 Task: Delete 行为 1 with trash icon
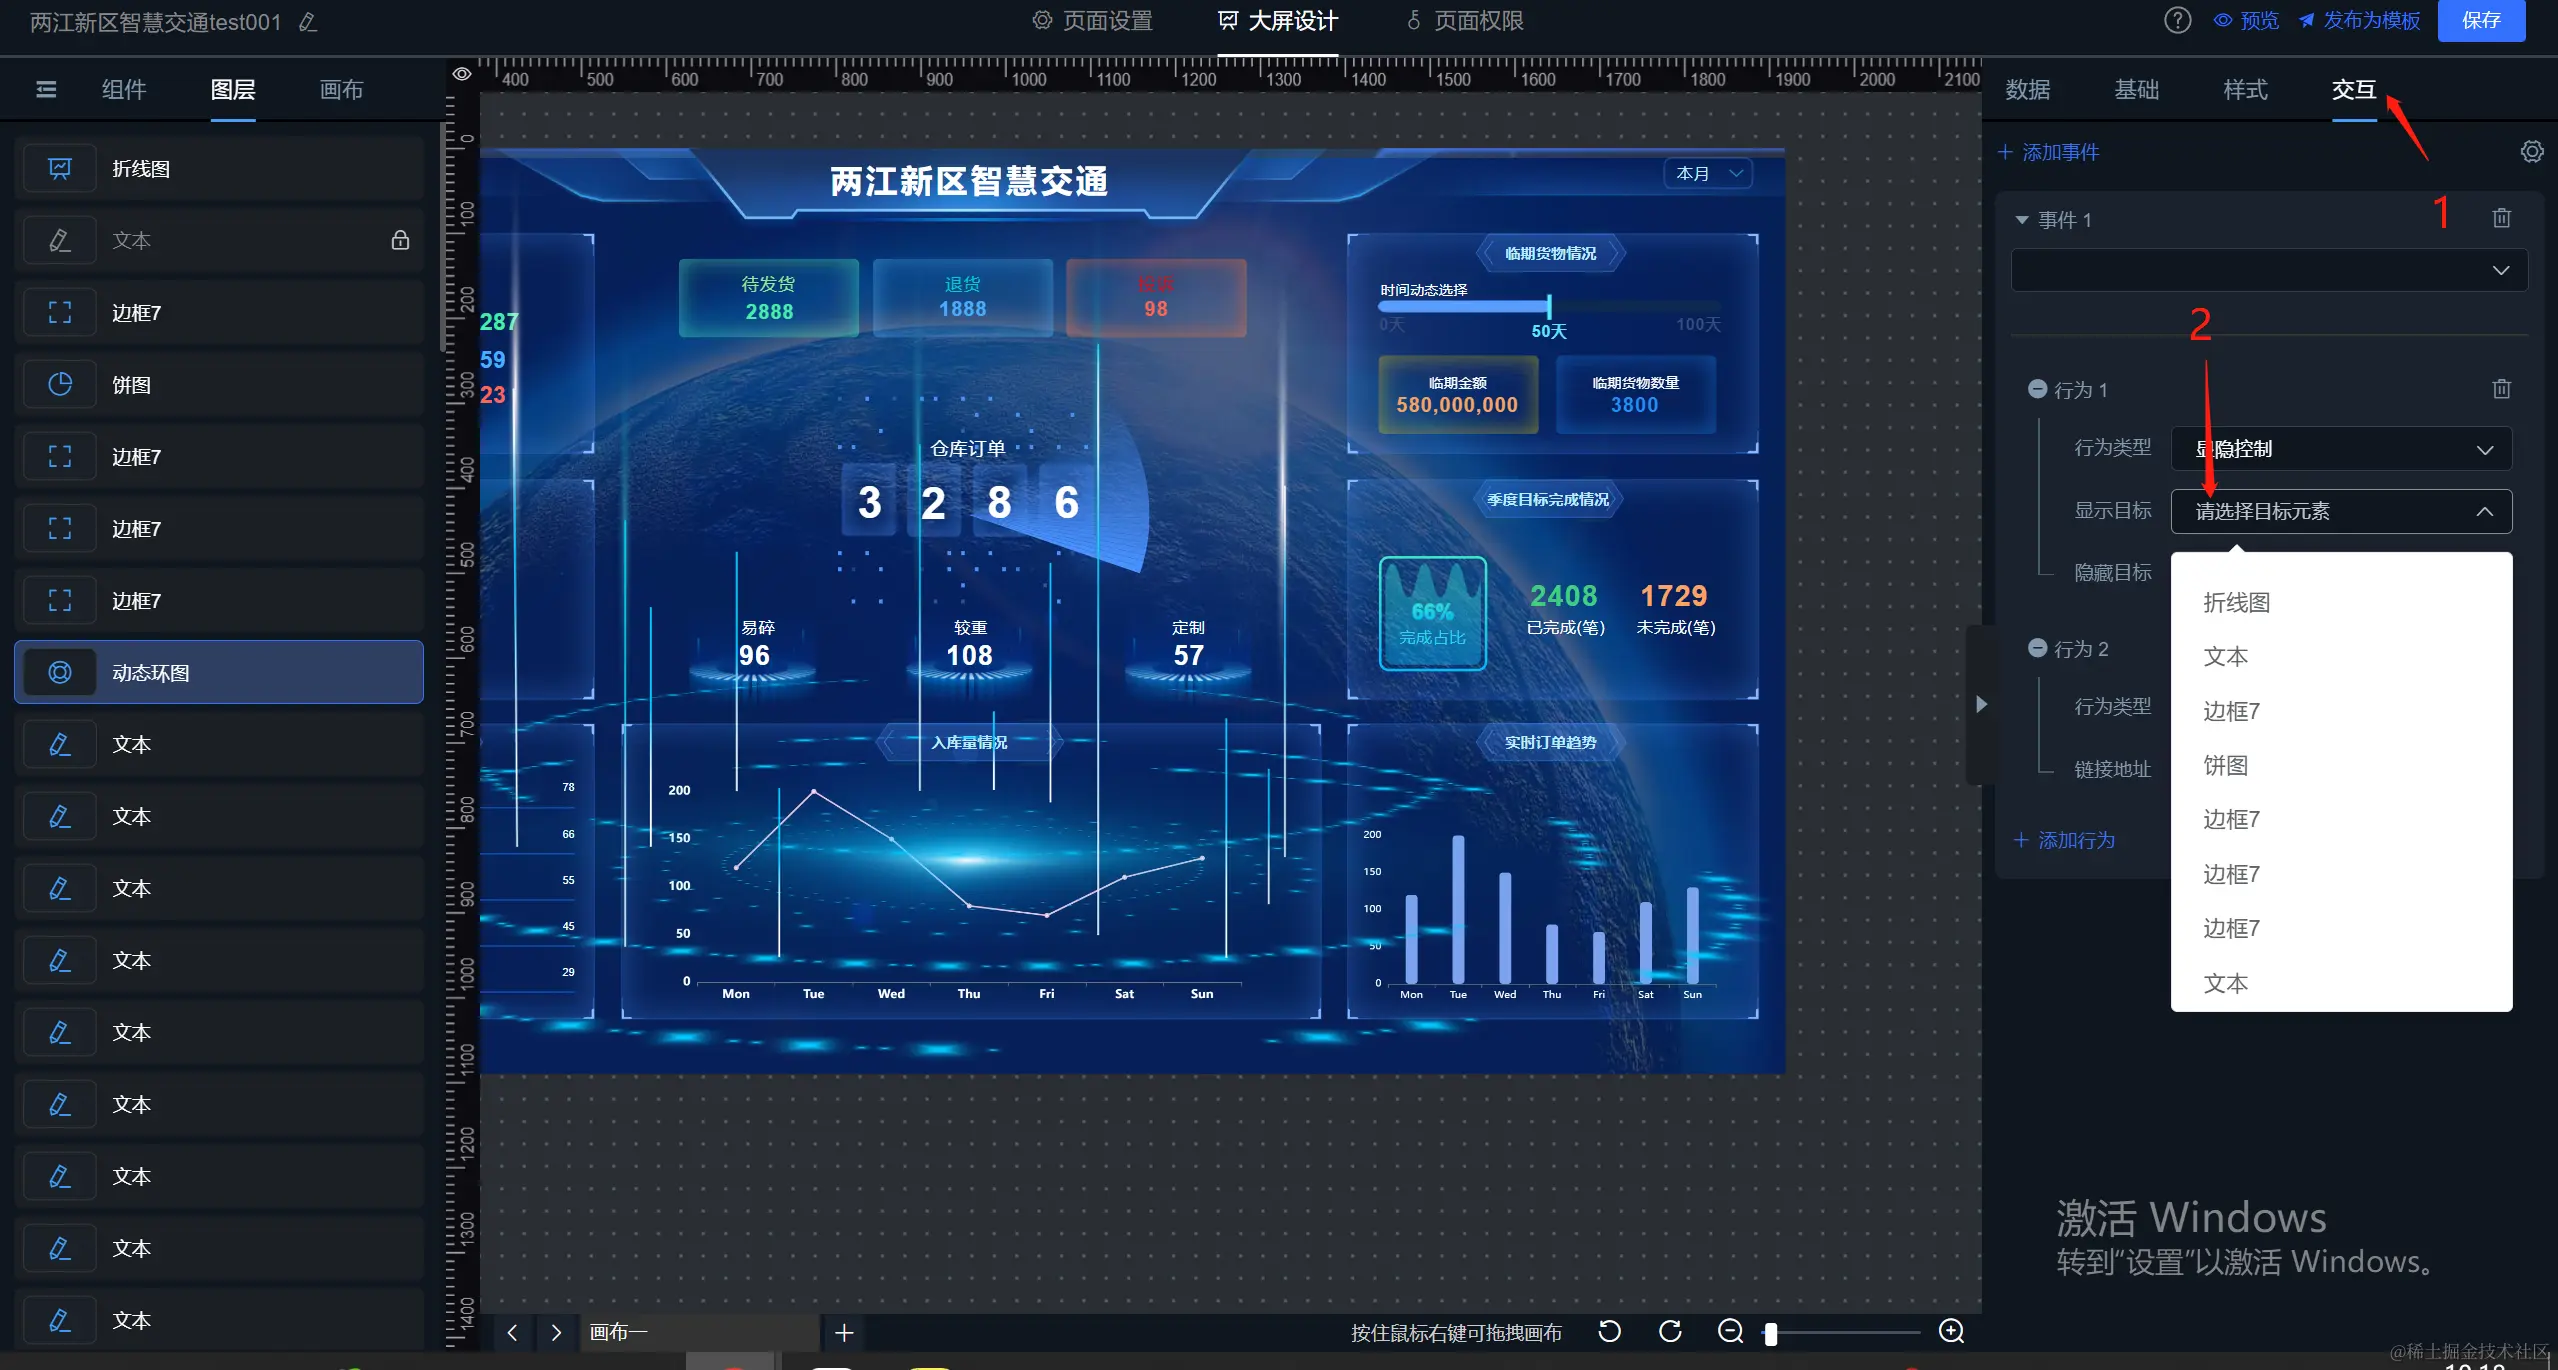pos(2501,389)
